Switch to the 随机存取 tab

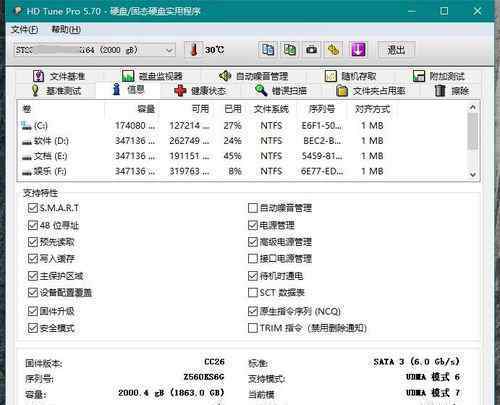click(351, 76)
